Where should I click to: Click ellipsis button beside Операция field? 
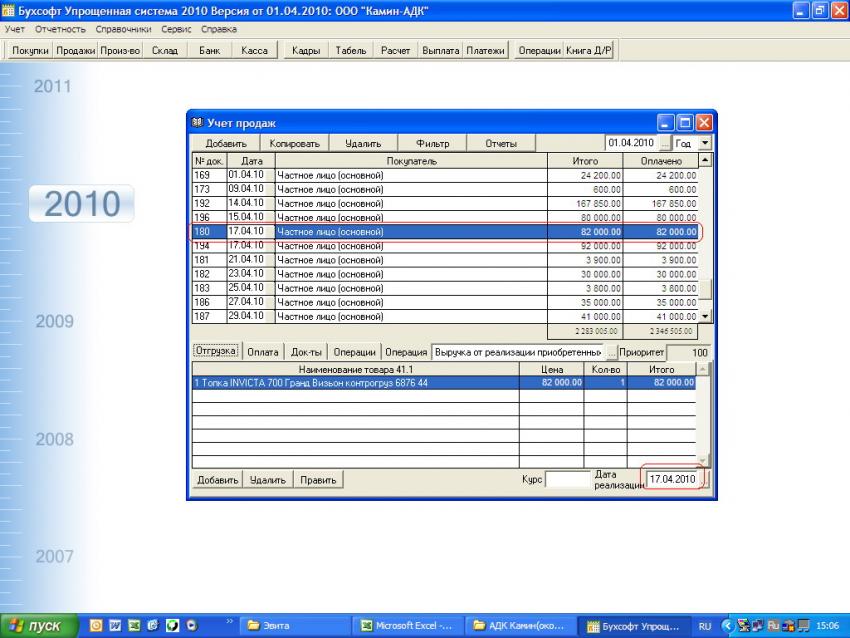tap(611, 352)
